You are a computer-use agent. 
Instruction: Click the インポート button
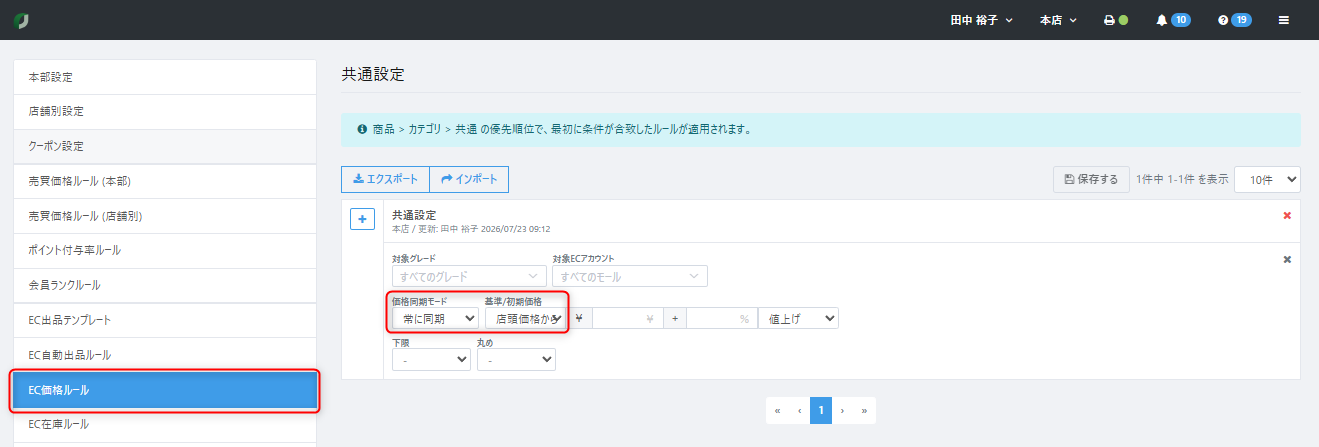(x=469, y=179)
